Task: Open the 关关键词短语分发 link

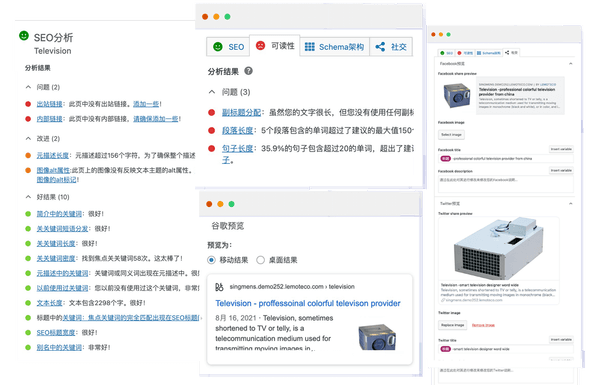Action: (x=62, y=229)
